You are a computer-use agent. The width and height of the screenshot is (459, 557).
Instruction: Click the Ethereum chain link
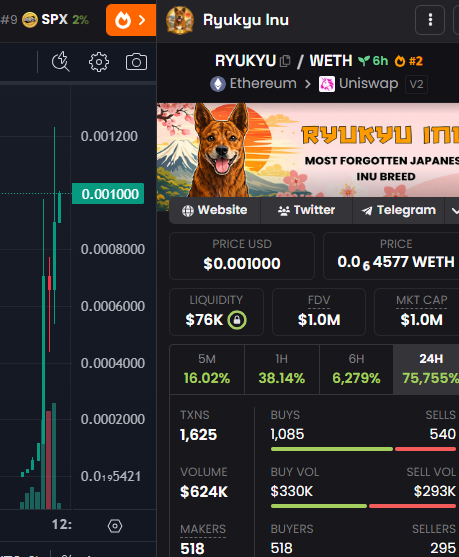click(x=253, y=84)
